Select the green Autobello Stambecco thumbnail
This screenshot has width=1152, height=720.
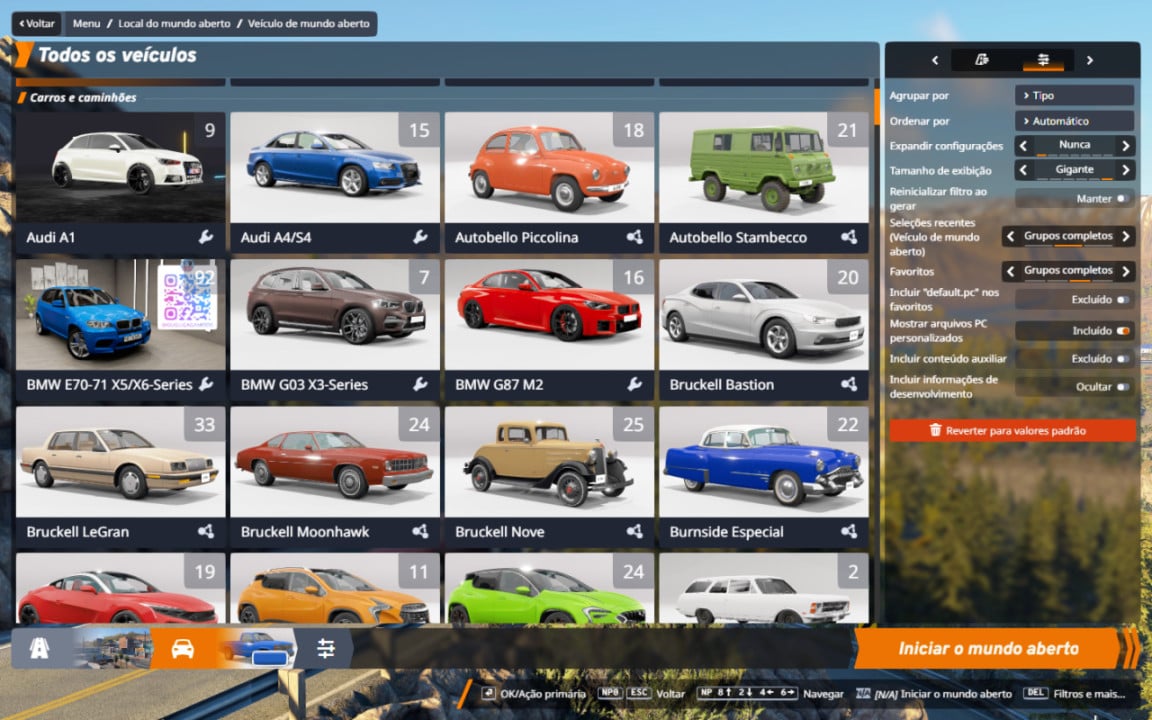pos(764,168)
